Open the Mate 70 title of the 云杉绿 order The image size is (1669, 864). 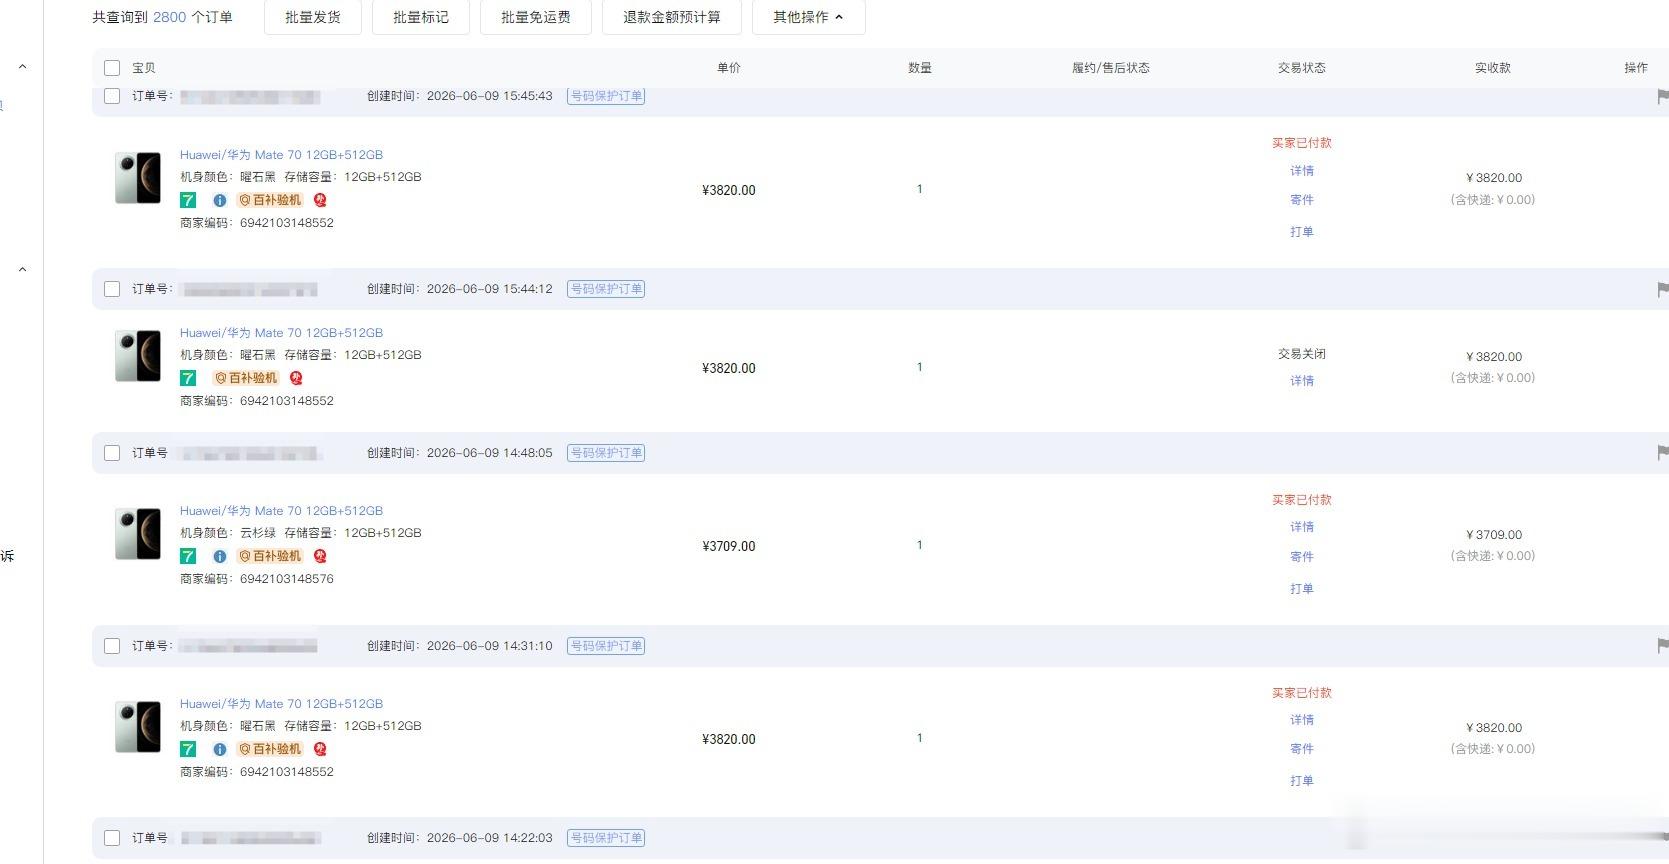[281, 511]
